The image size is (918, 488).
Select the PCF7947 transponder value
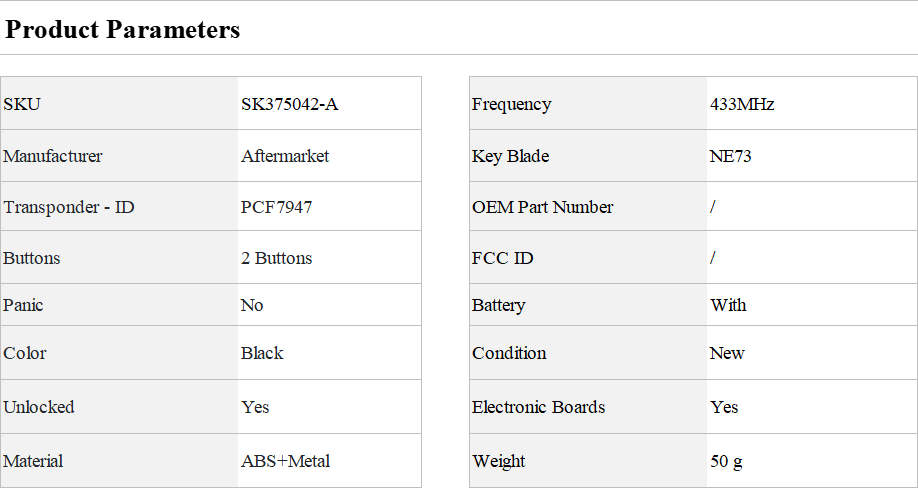click(276, 207)
